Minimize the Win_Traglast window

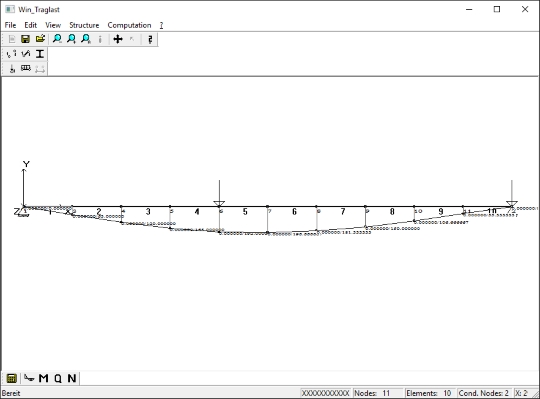point(469,9)
